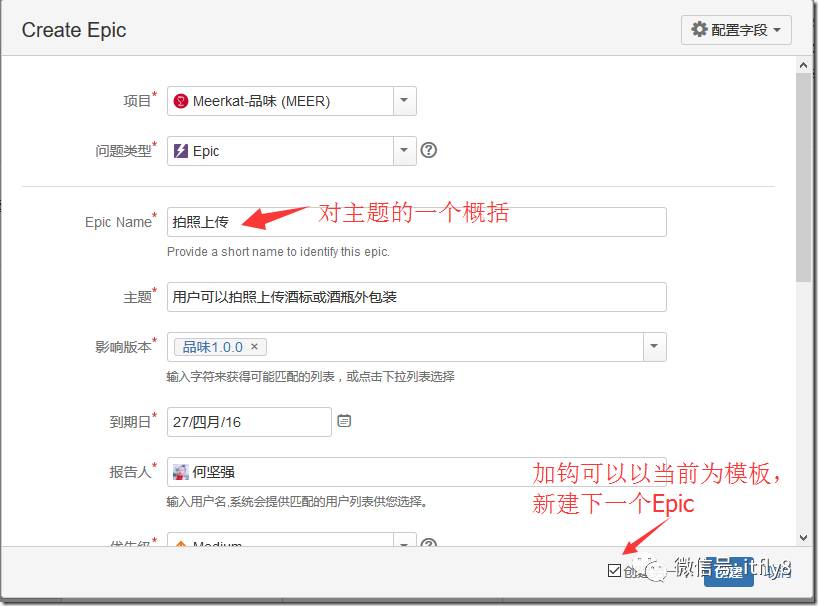The image size is (818, 606).
Task: Focus the Epic Name input field
Action: 416,222
